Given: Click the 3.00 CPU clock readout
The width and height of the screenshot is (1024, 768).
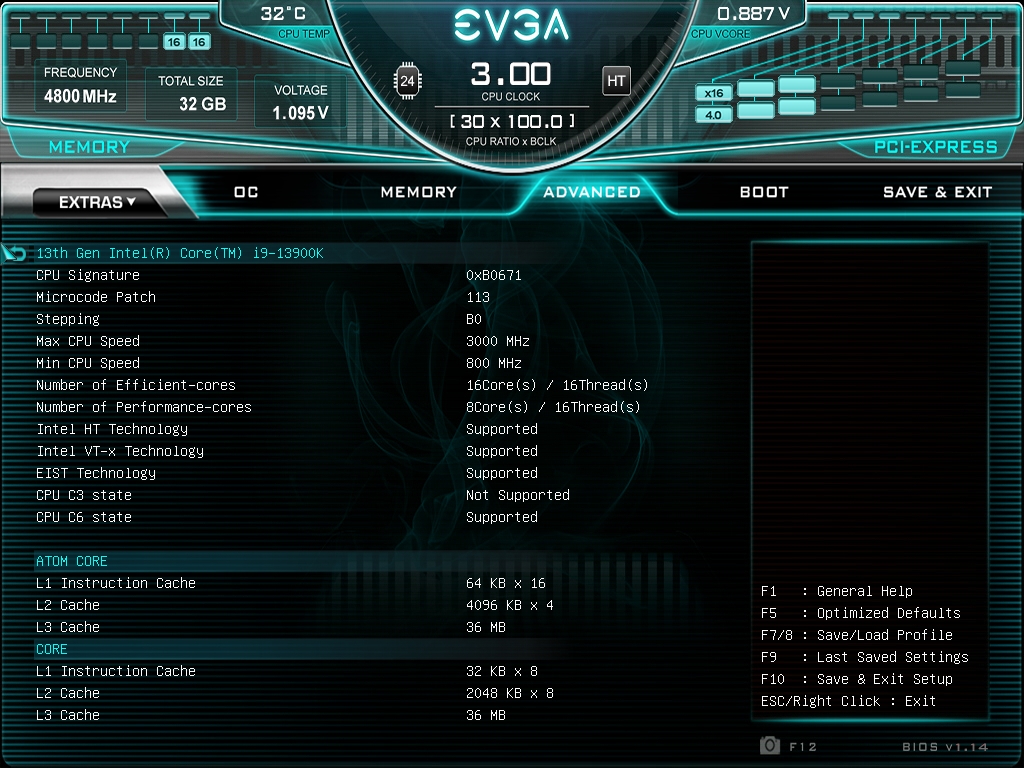Looking at the screenshot, I should [511, 74].
